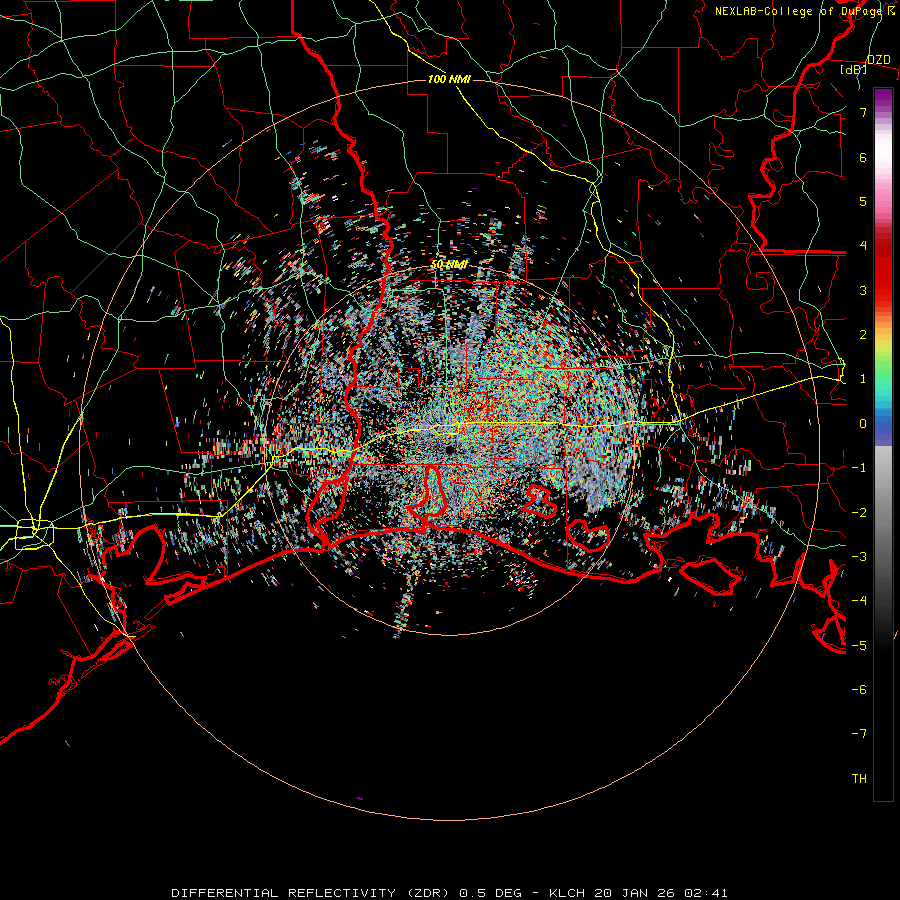The height and width of the screenshot is (900, 900).
Task: Click the Differential Reflectivity product title caption
Action: coord(449,893)
